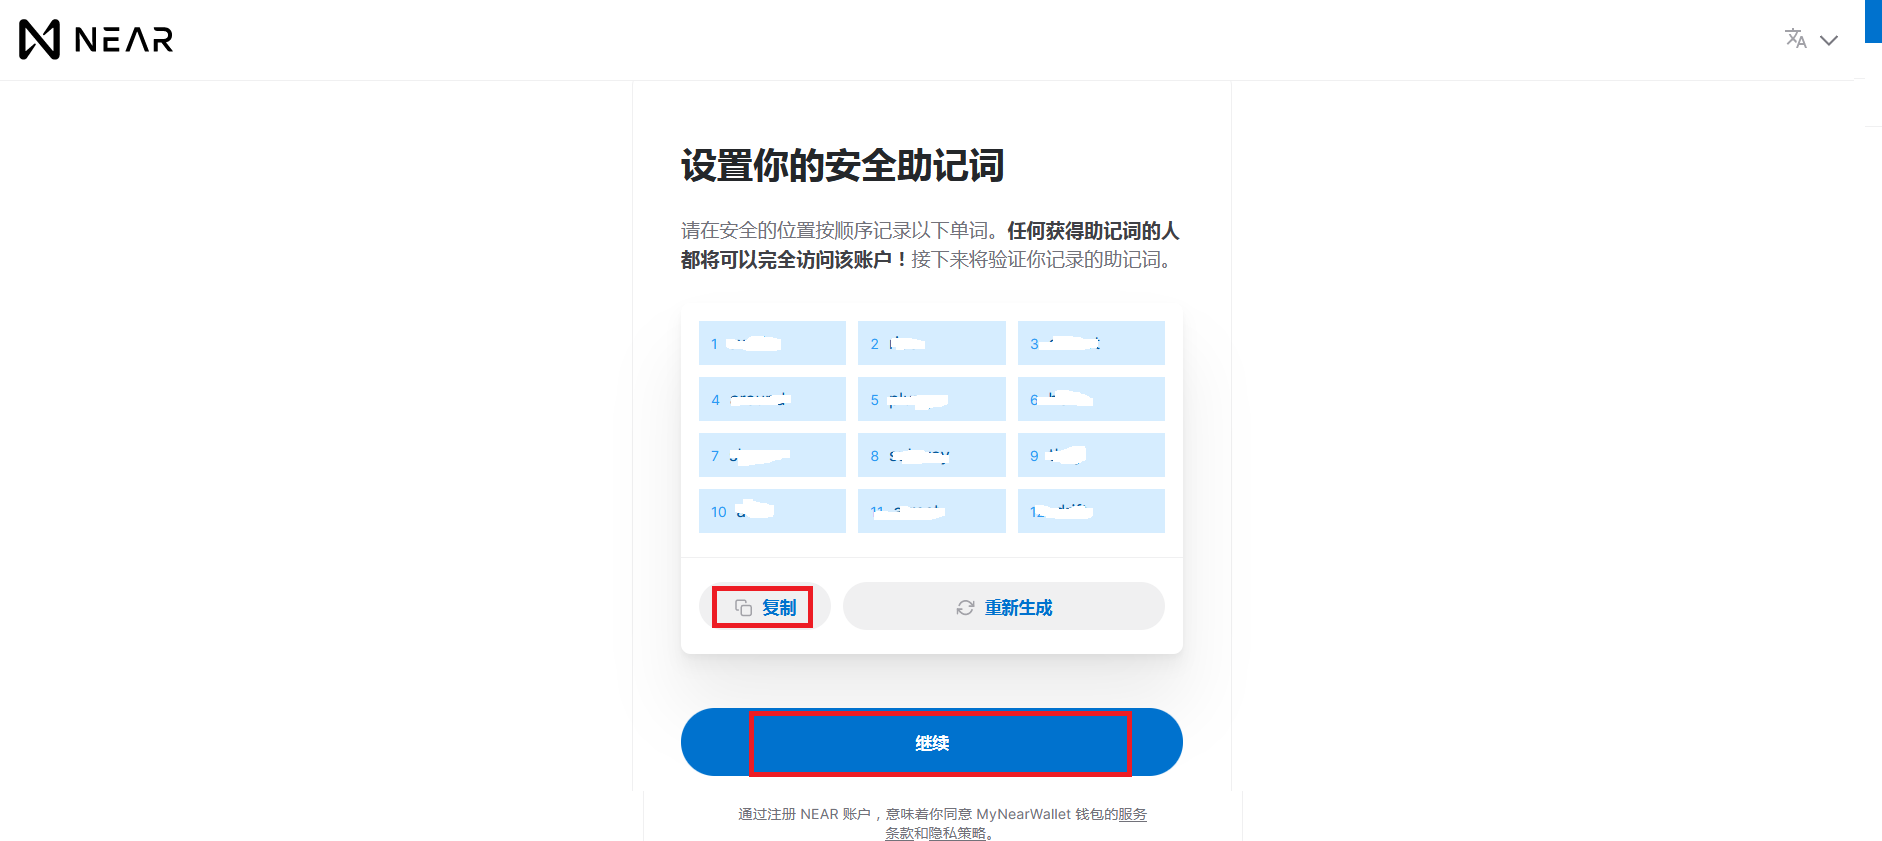Open the 服务条款 terms link
Viewport: 1882px width, 841px height.
pyautogui.click(x=1132, y=814)
